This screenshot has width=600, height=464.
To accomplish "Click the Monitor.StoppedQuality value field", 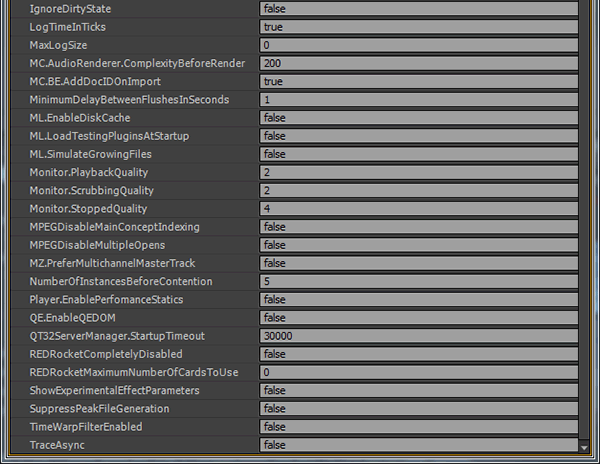I will click(418, 209).
